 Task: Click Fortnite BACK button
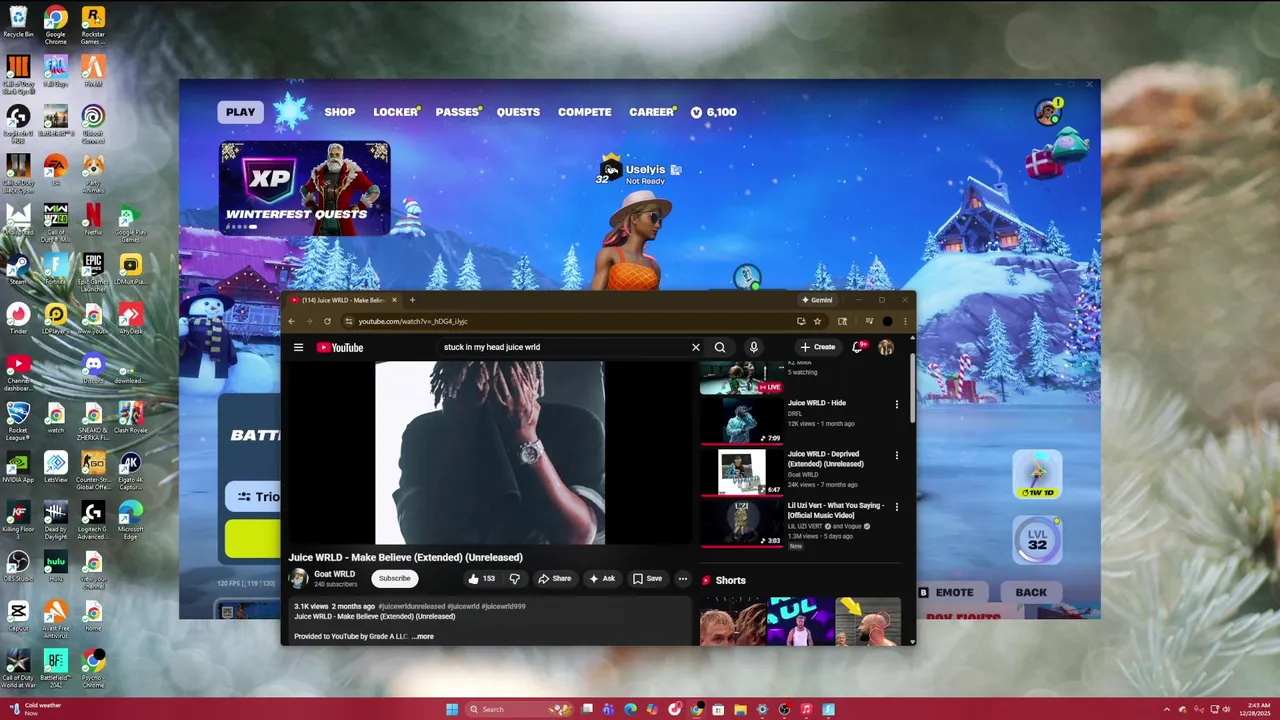(1031, 592)
